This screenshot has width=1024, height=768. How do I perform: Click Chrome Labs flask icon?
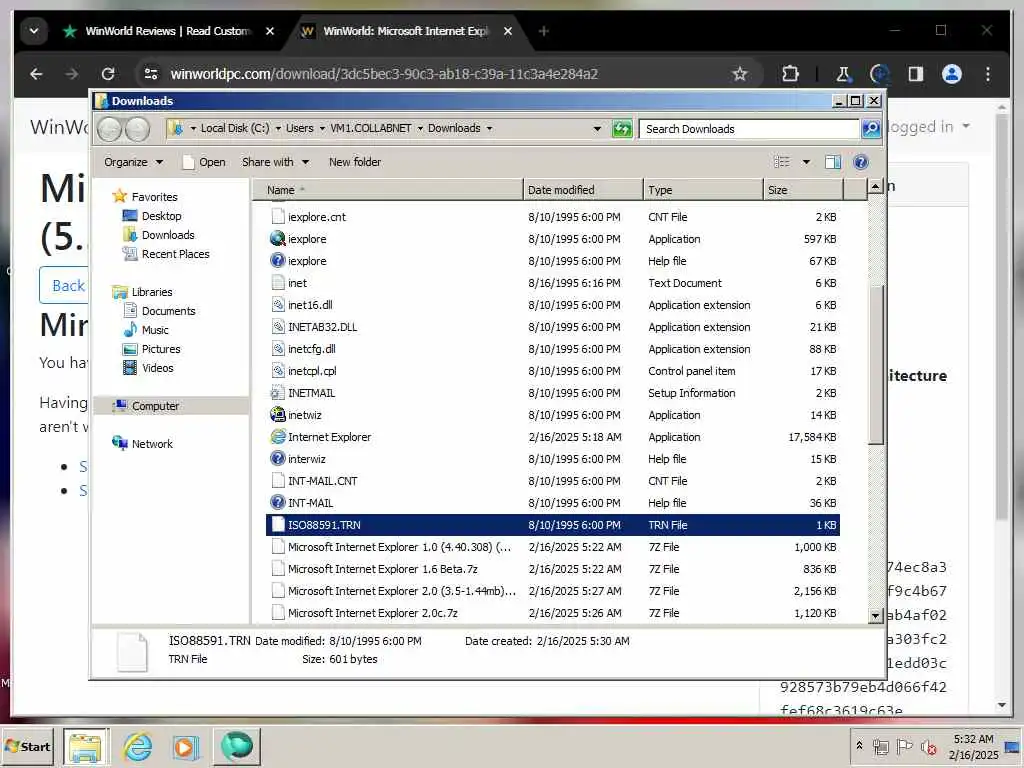click(843, 74)
